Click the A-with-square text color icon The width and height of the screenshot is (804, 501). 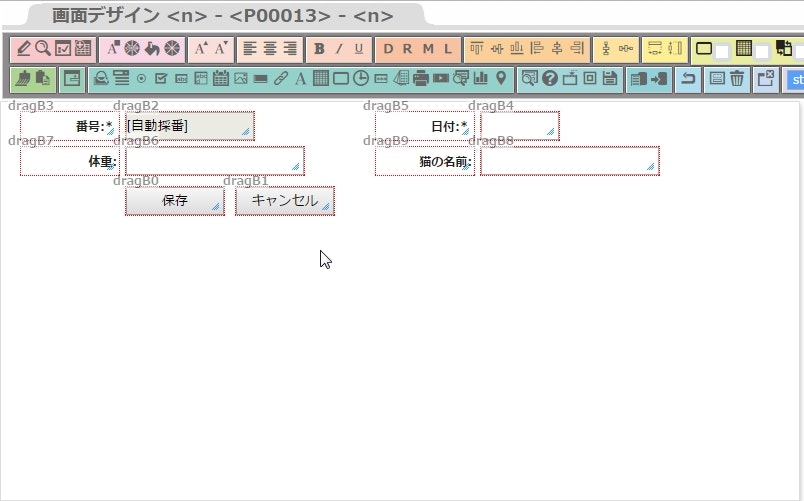point(113,49)
